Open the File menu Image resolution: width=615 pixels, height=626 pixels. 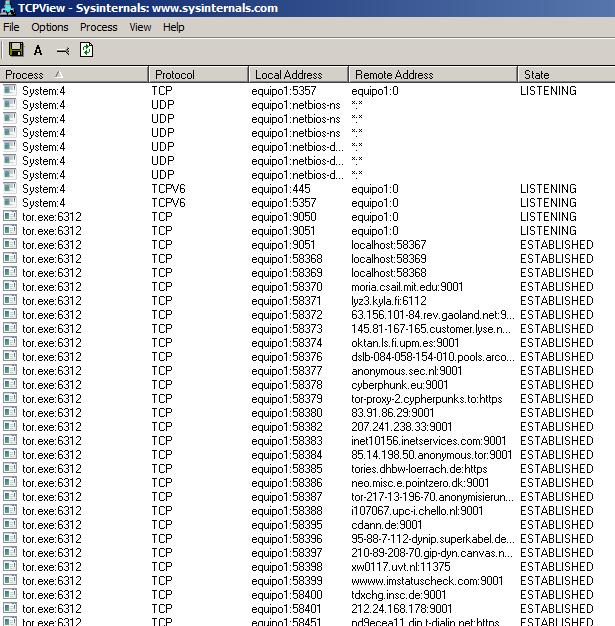[11, 27]
